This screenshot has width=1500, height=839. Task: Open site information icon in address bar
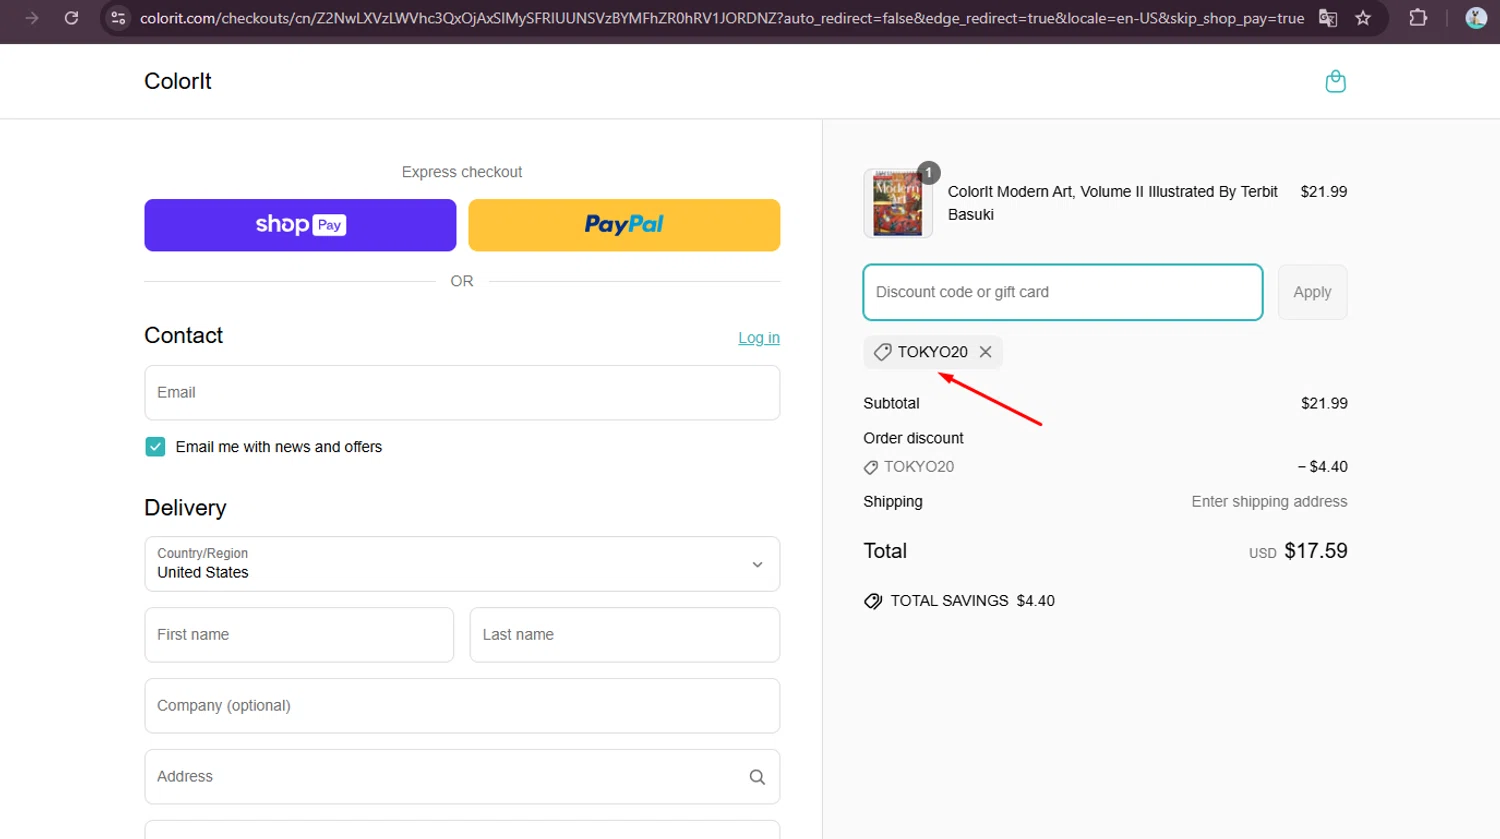118,18
